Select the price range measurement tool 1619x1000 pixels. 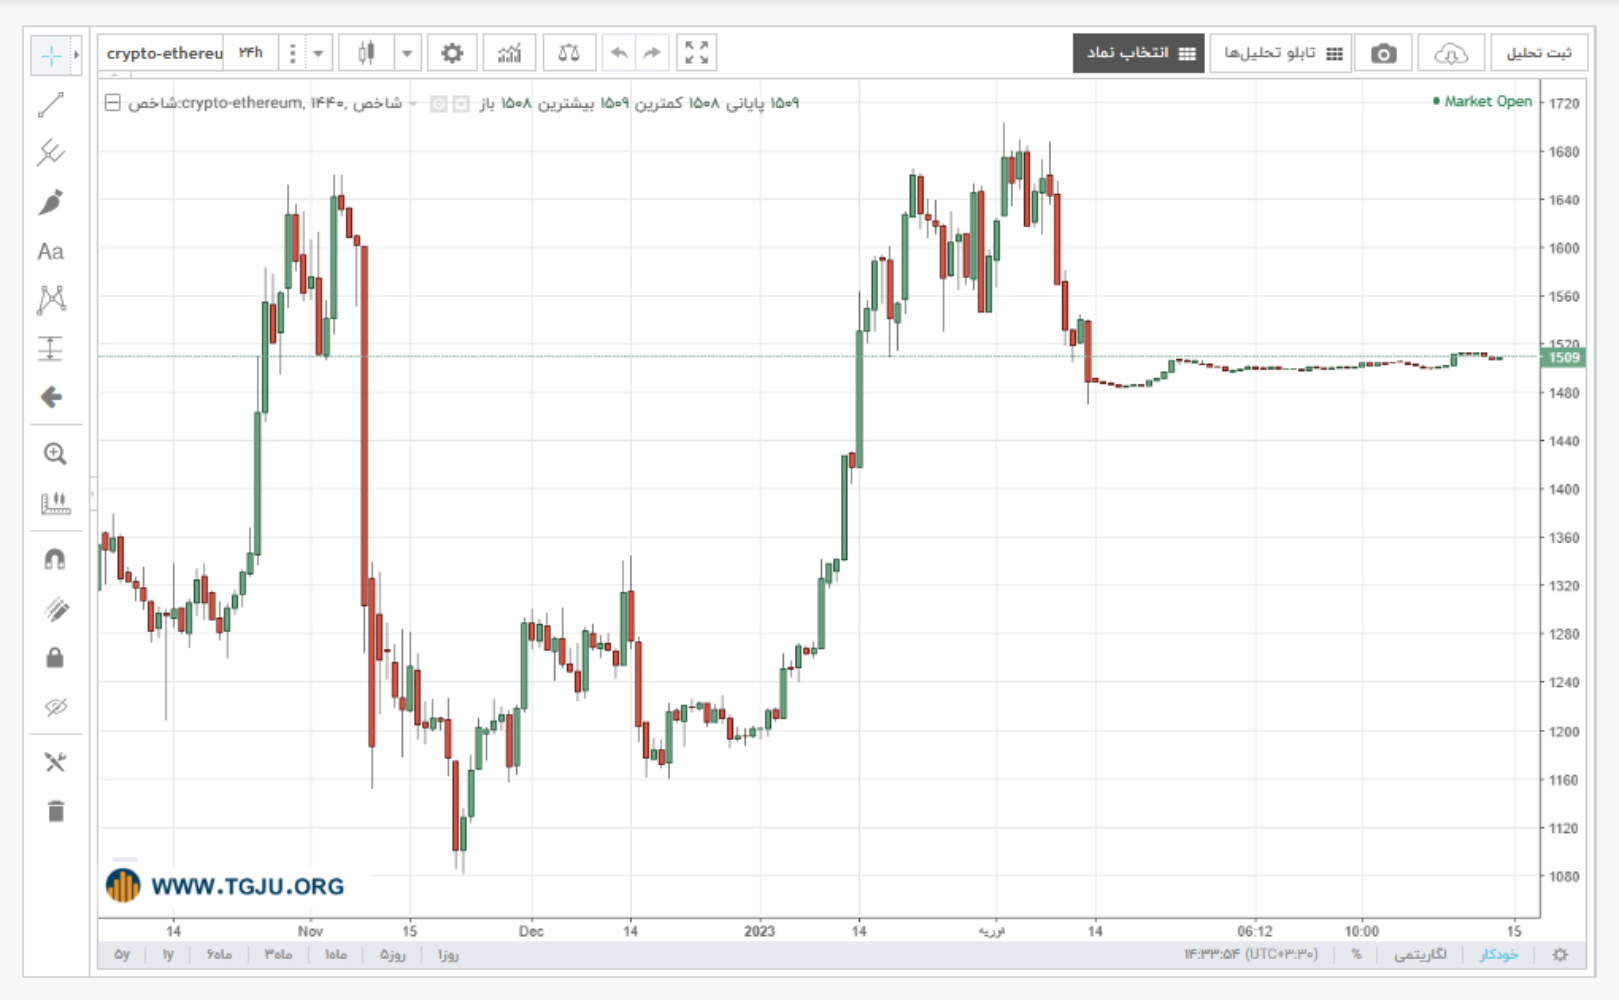click(x=51, y=348)
